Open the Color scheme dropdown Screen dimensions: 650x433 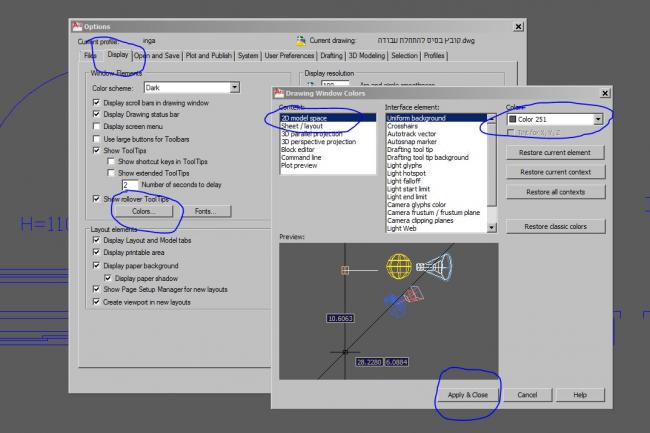pyautogui.click(x=235, y=87)
